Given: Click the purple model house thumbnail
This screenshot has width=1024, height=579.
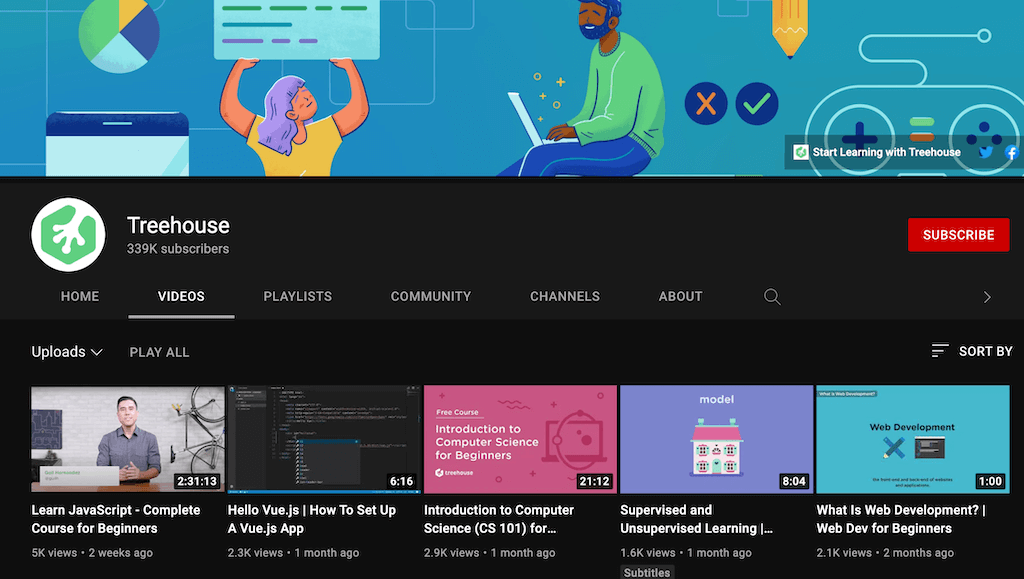Looking at the screenshot, I should pos(716,439).
